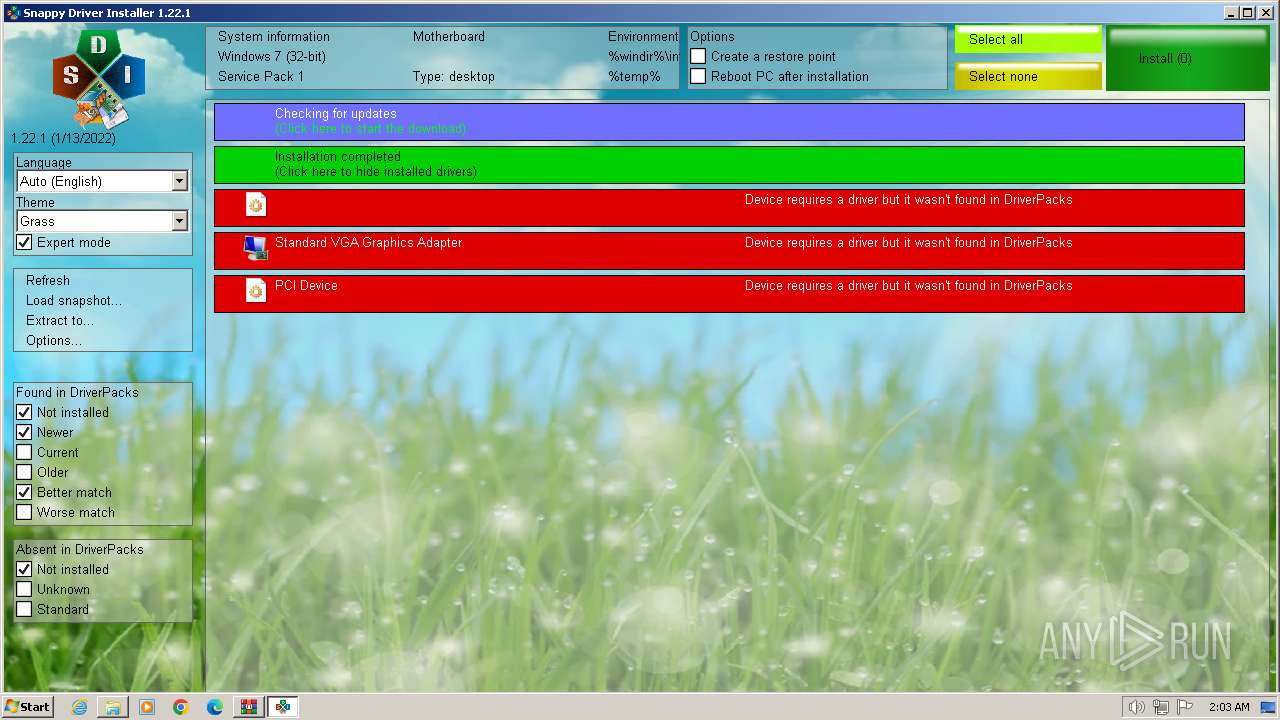Click Windows 7 (32-bit) text

point(272,57)
